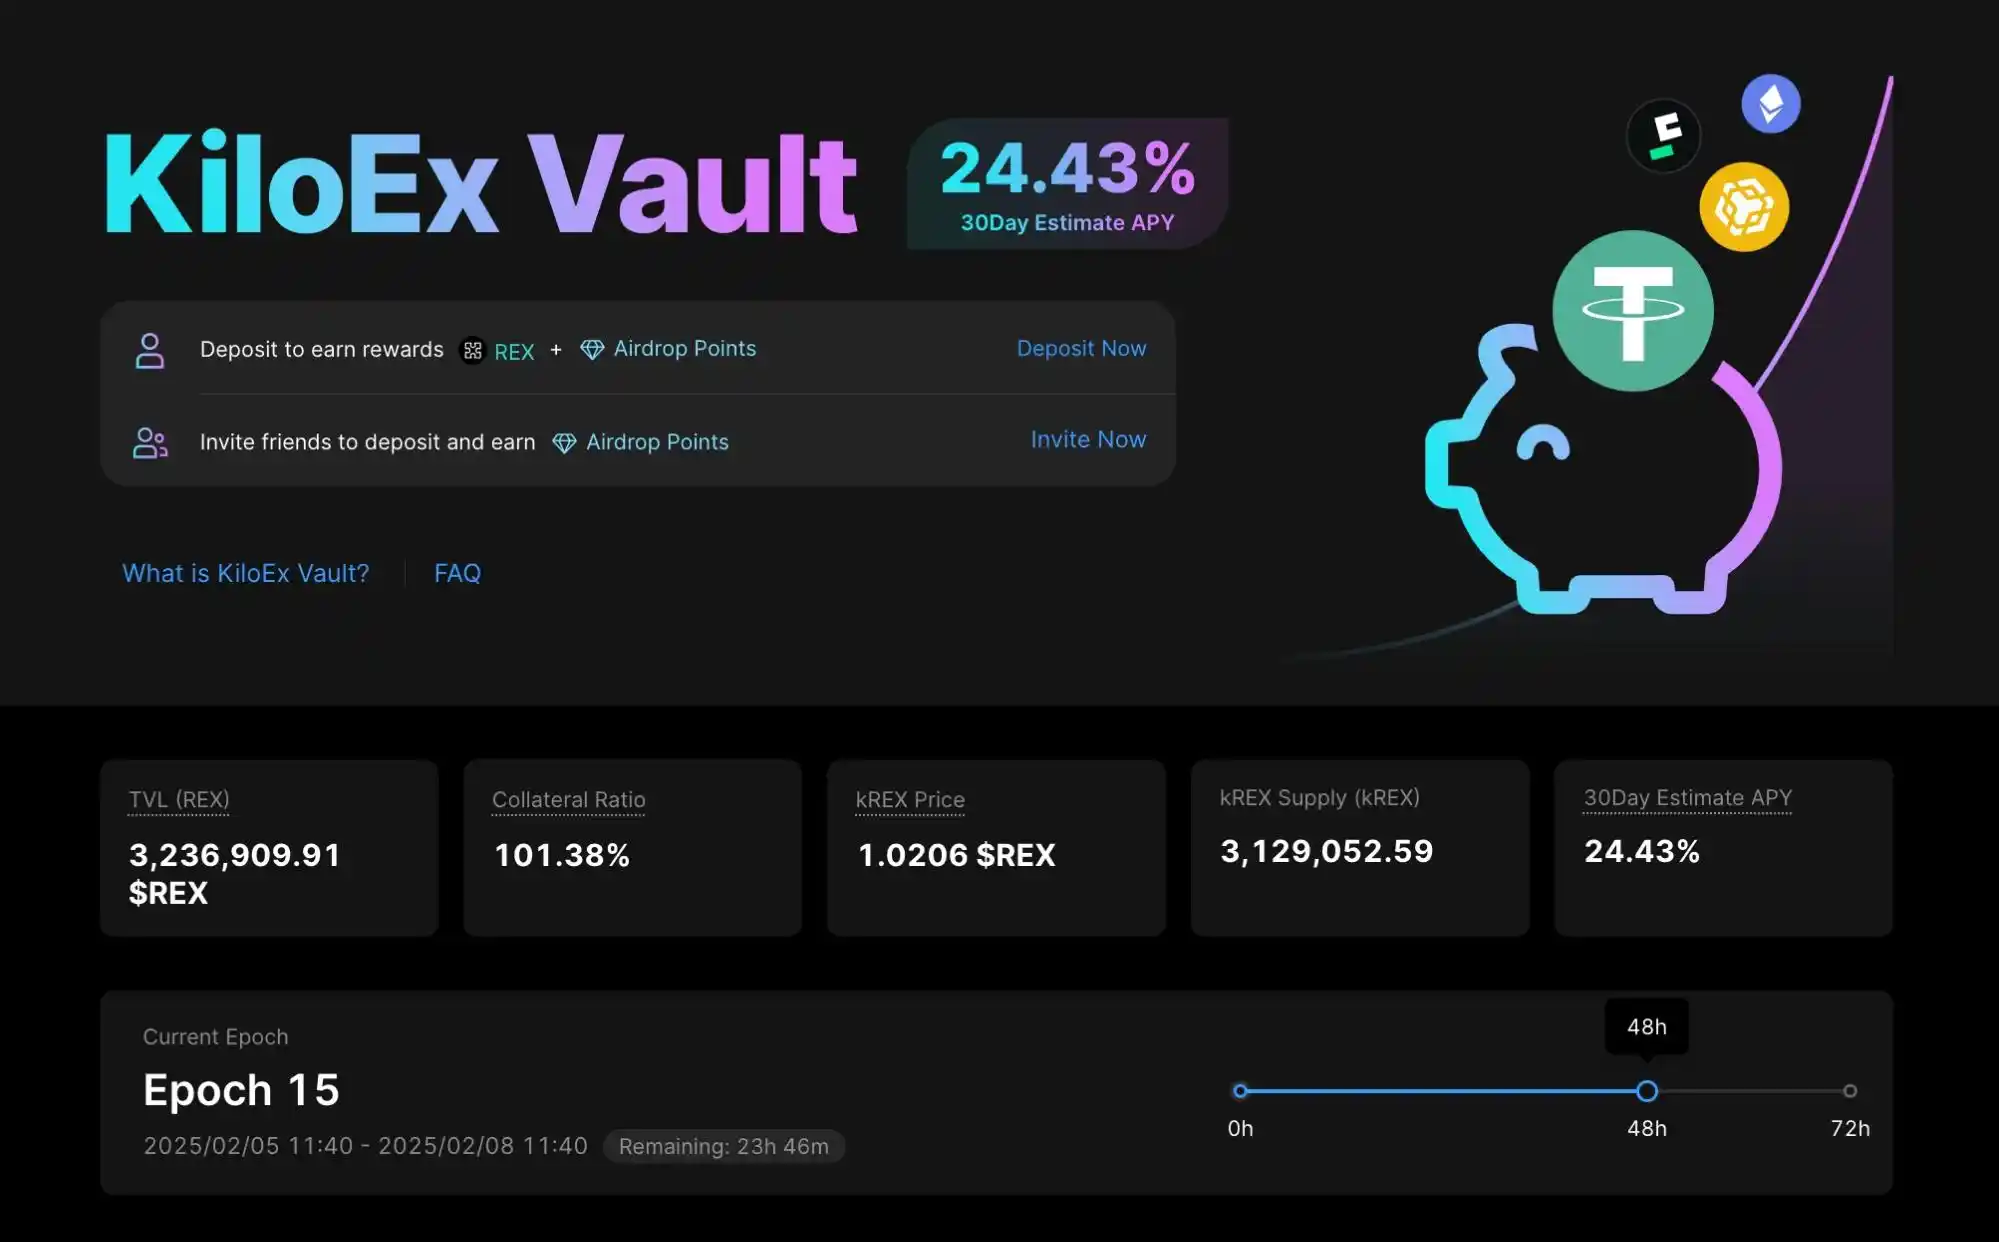The image size is (1999, 1242).
Task: Open the FAQ link
Action: (x=455, y=571)
